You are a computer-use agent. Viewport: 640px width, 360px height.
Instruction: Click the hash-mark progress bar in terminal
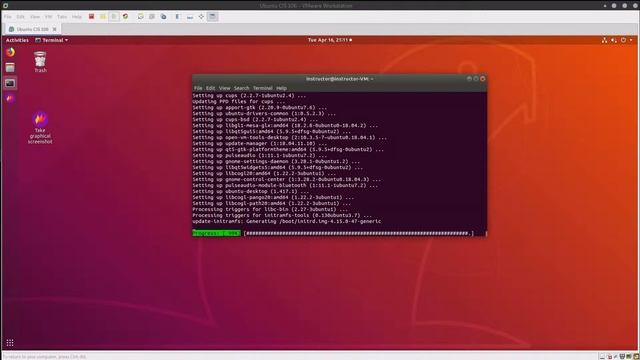[x=359, y=233]
